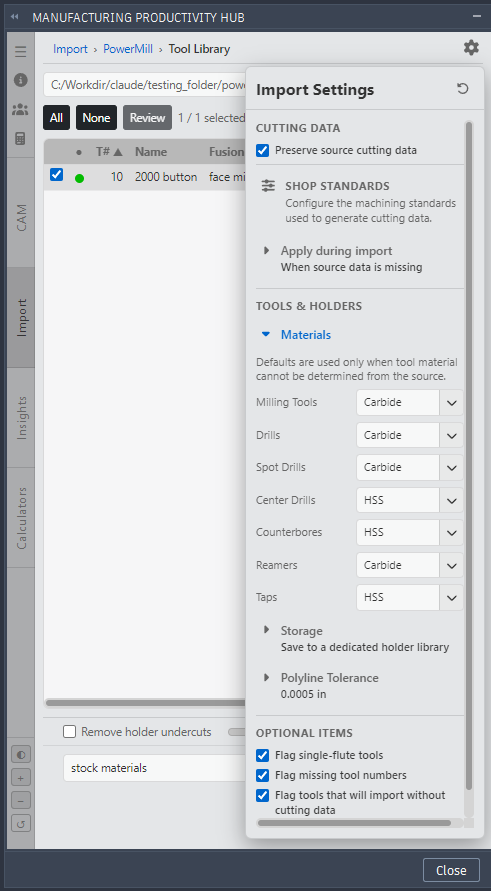Click the zoom out minus icon
Viewport: 491px width, 891px height.
pyautogui.click(x=21, y=800)
